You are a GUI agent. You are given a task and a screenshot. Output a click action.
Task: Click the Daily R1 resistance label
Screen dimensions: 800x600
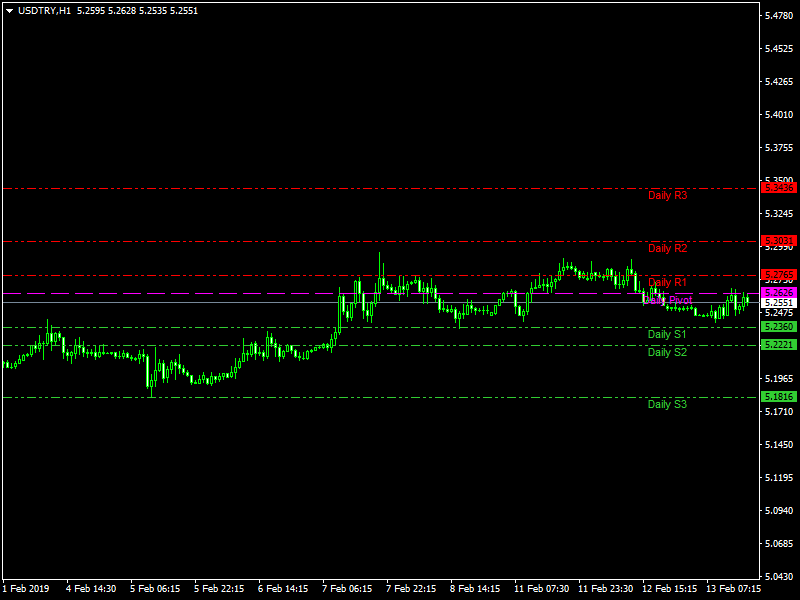(667, 282)
